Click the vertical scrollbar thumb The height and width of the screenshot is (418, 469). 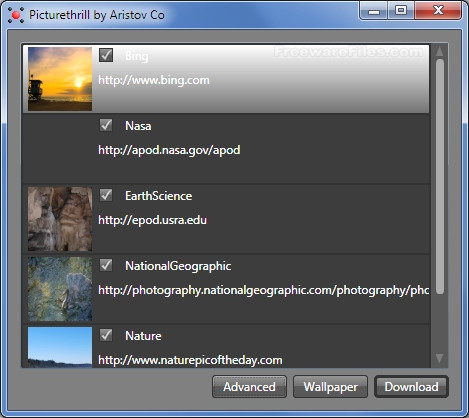point(440,177)
